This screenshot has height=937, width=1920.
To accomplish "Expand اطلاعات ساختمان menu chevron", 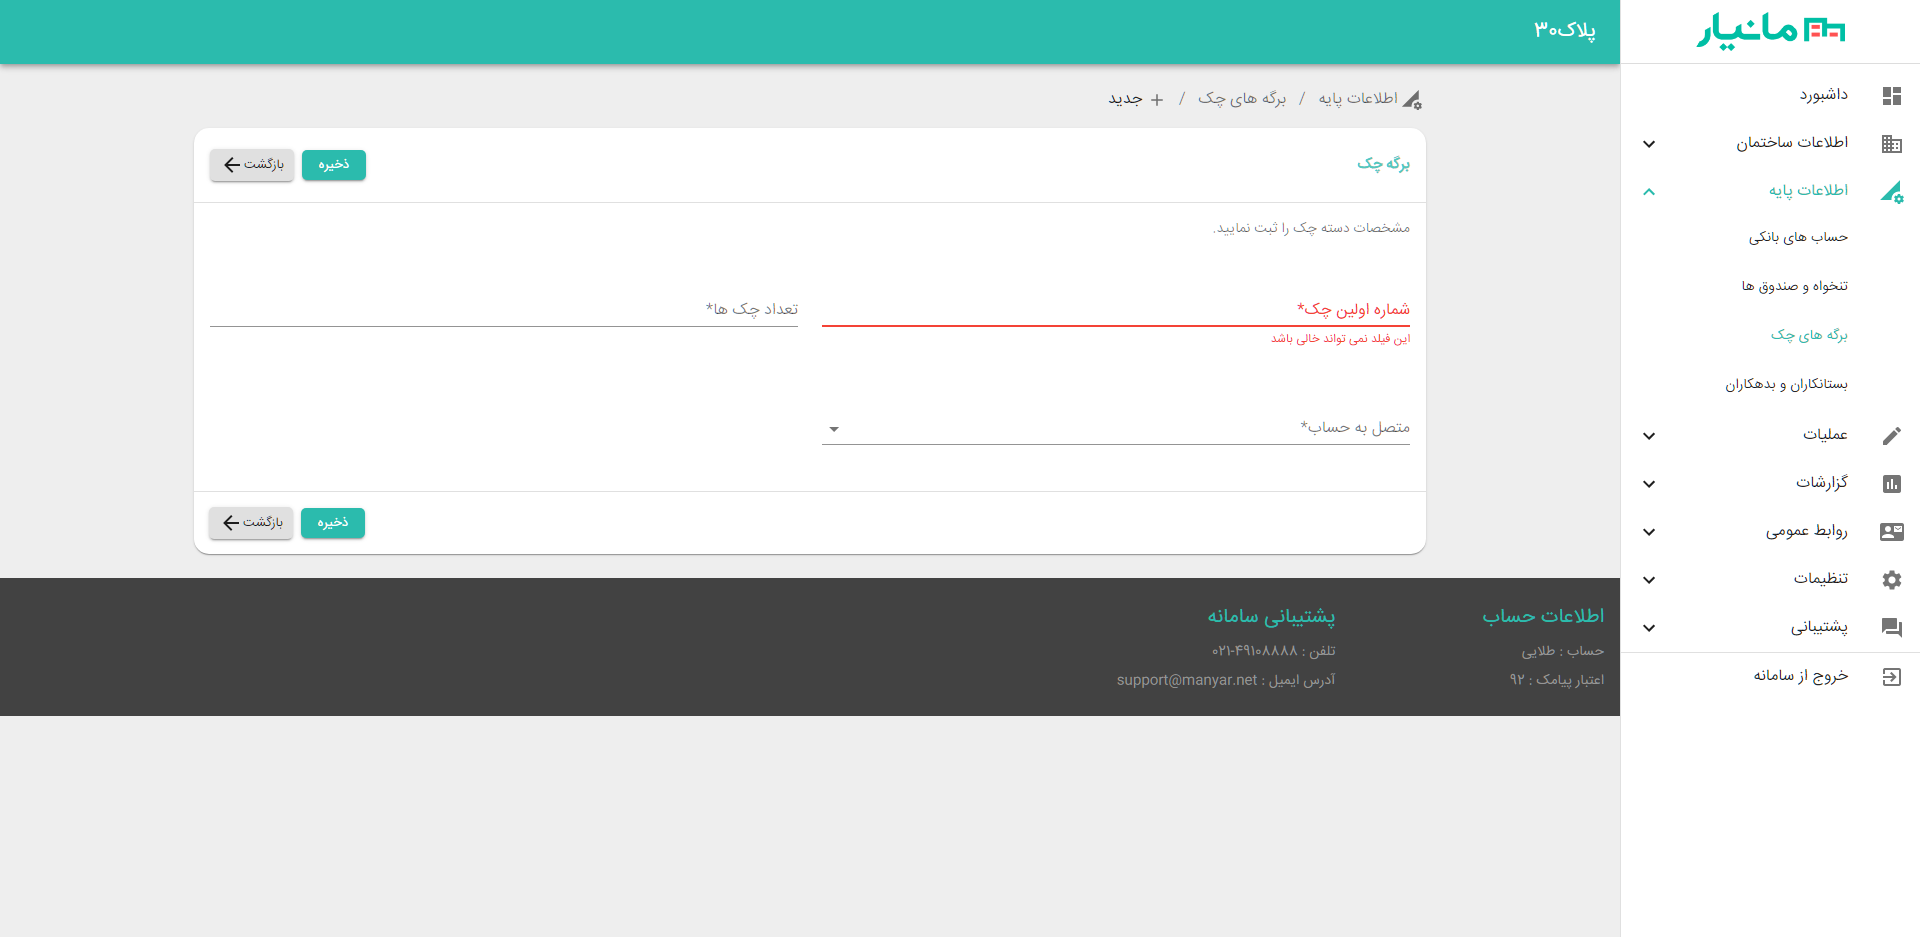I will point(1649,144).
